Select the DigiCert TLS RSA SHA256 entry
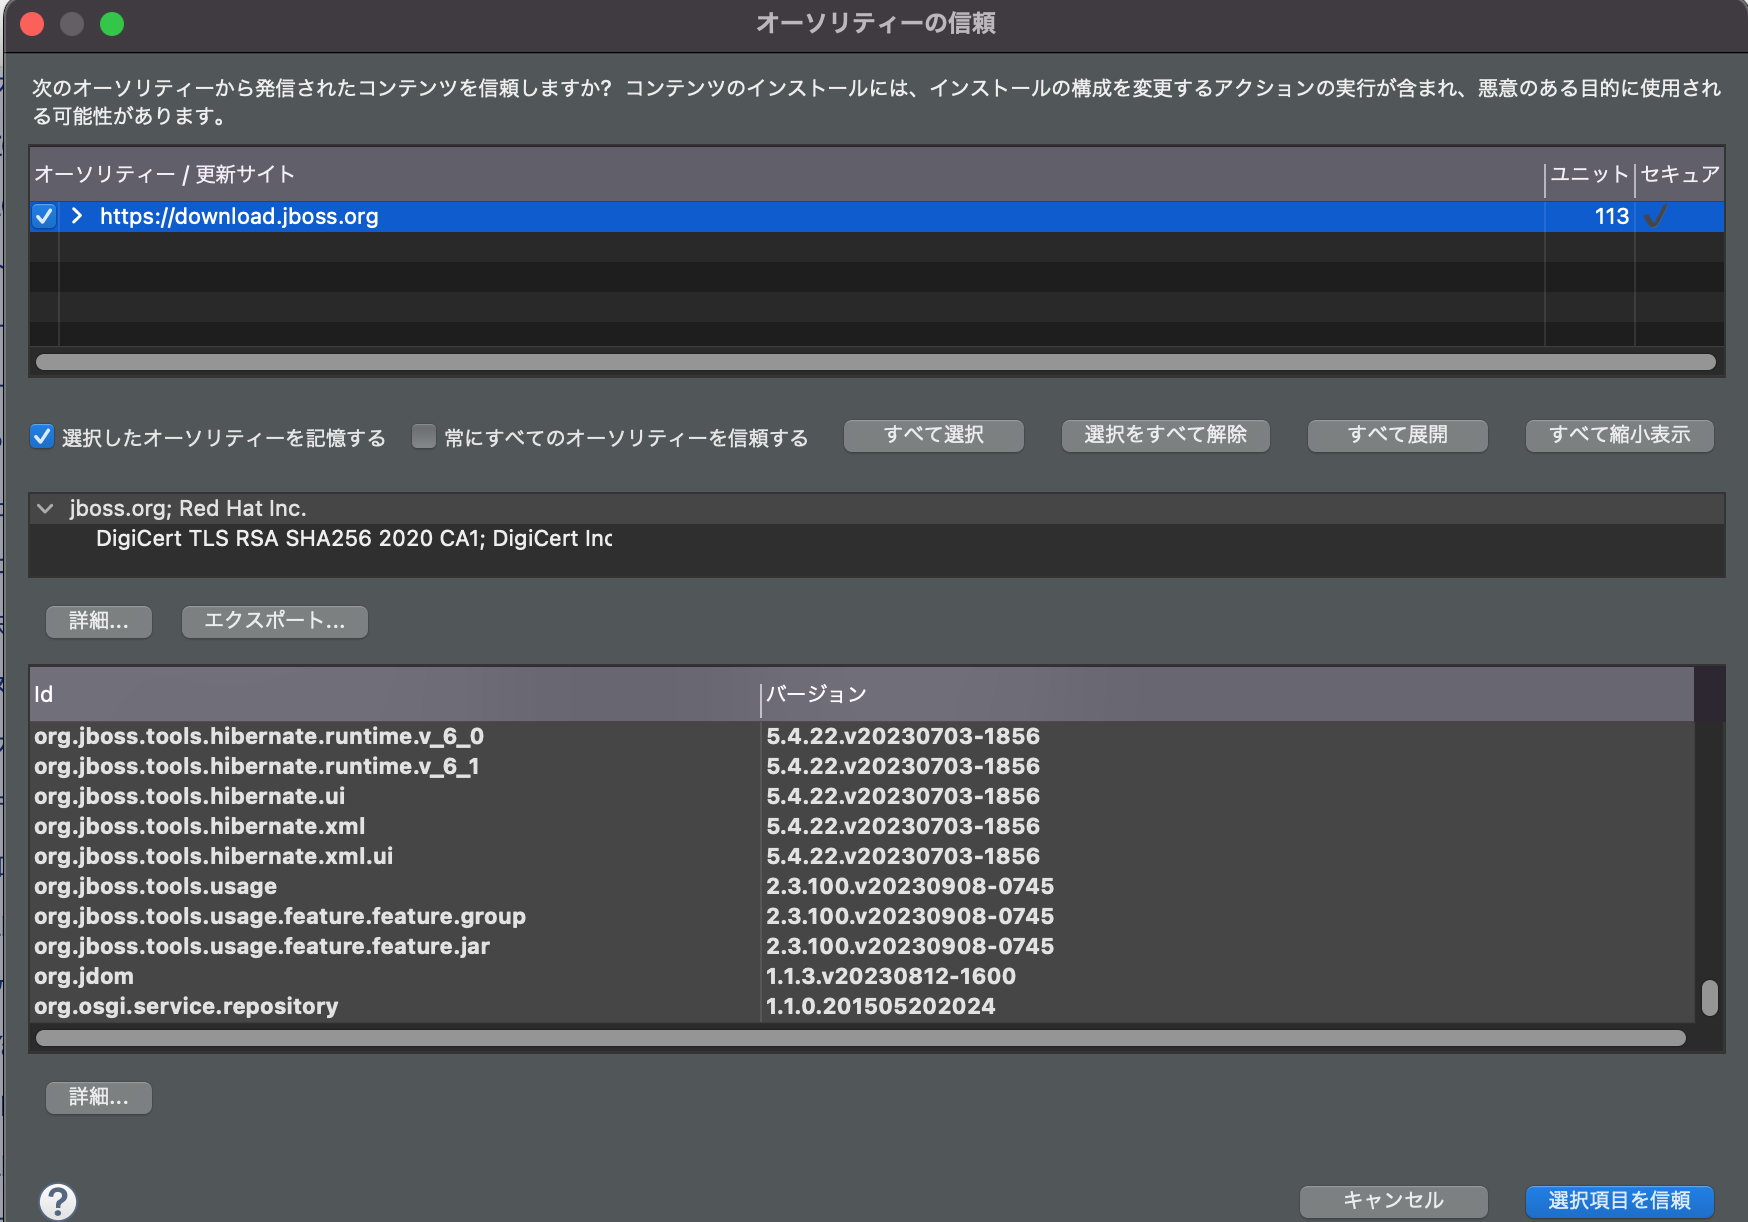The height and width of the screenshot is (1222, 1748). pos(354,538)
